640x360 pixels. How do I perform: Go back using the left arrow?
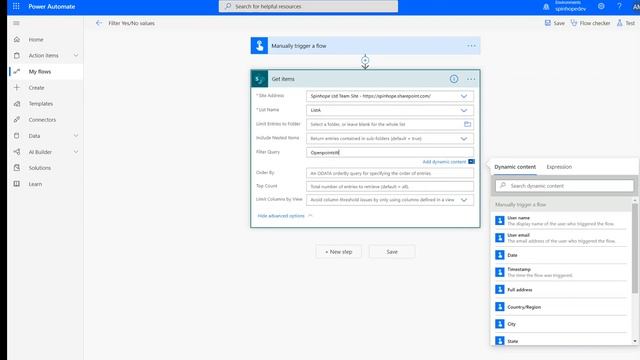click(x=99, y=23)
